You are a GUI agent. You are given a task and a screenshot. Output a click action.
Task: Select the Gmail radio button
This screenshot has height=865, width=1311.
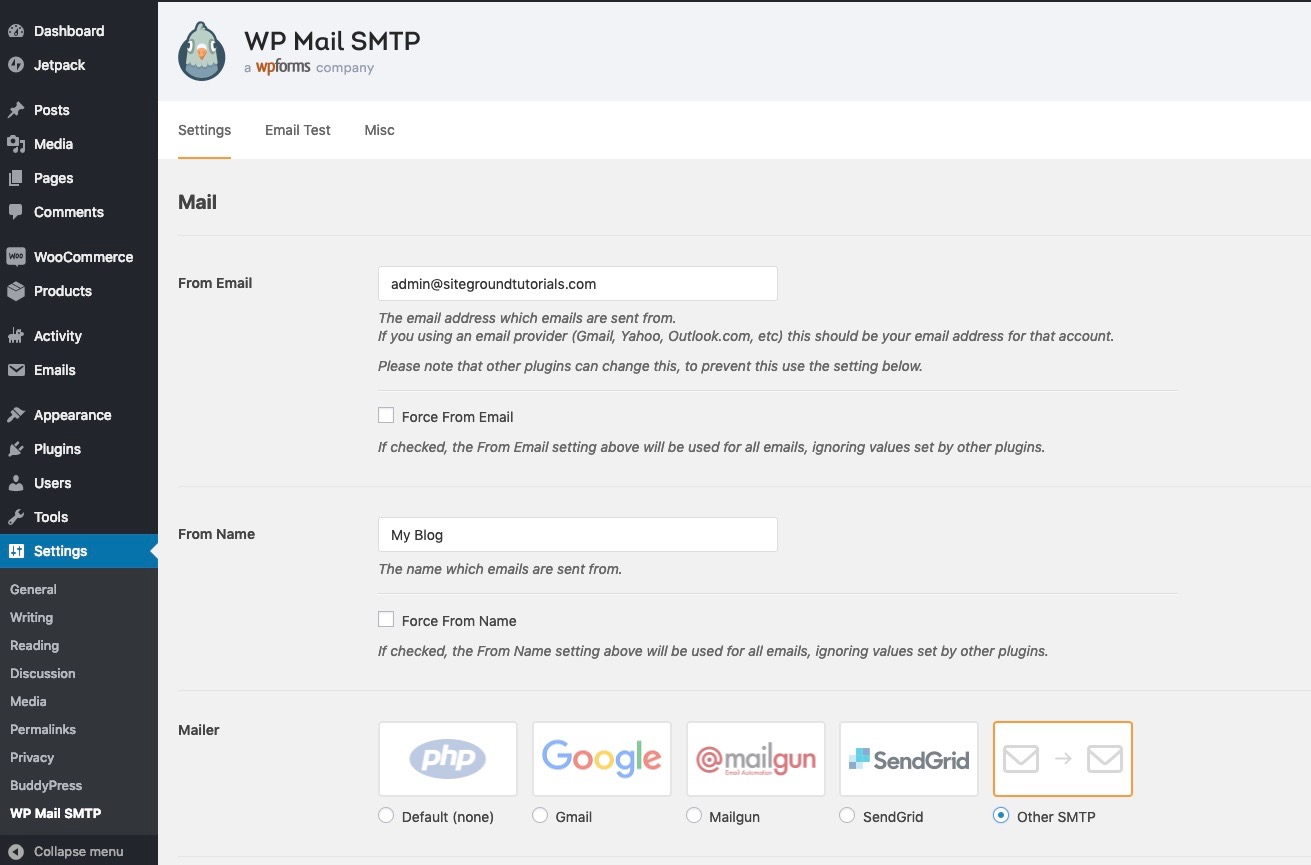tap(540, 815)
